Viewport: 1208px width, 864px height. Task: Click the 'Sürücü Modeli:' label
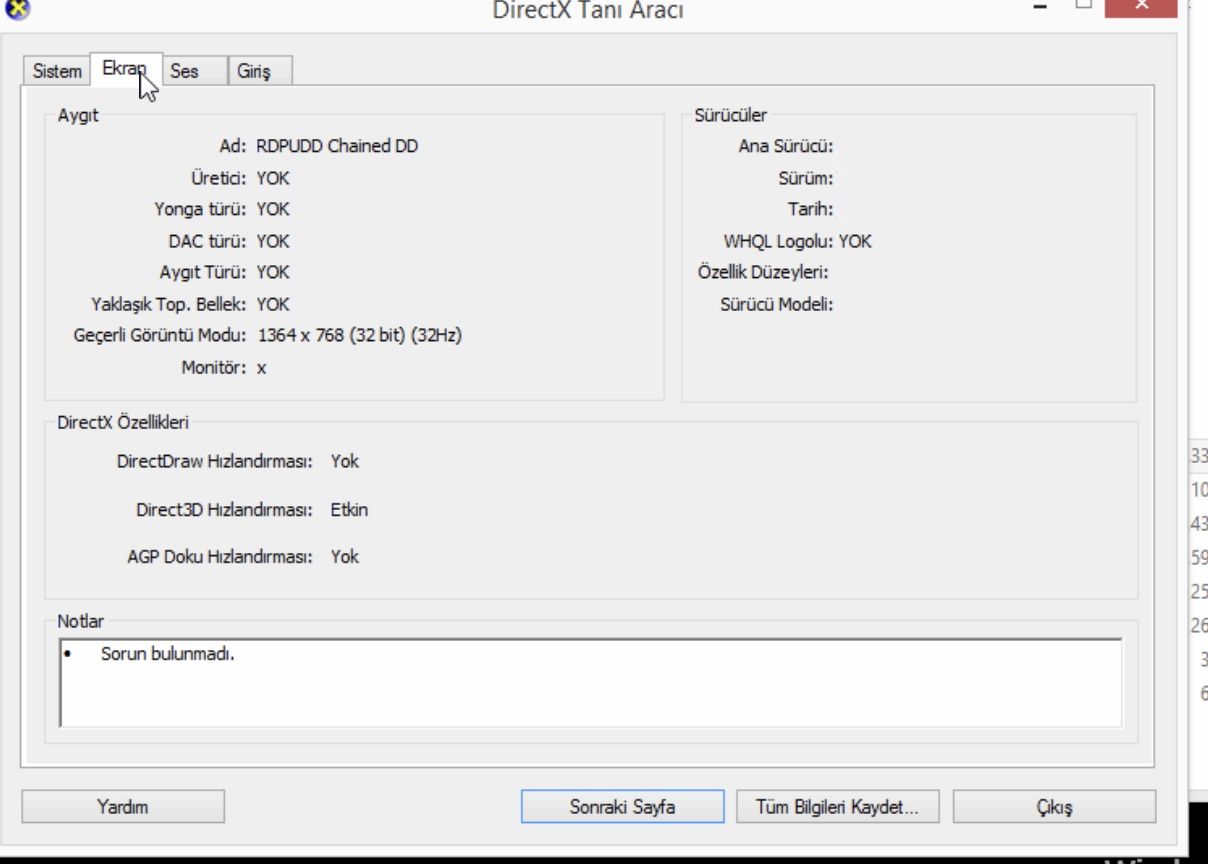point(777,304)
